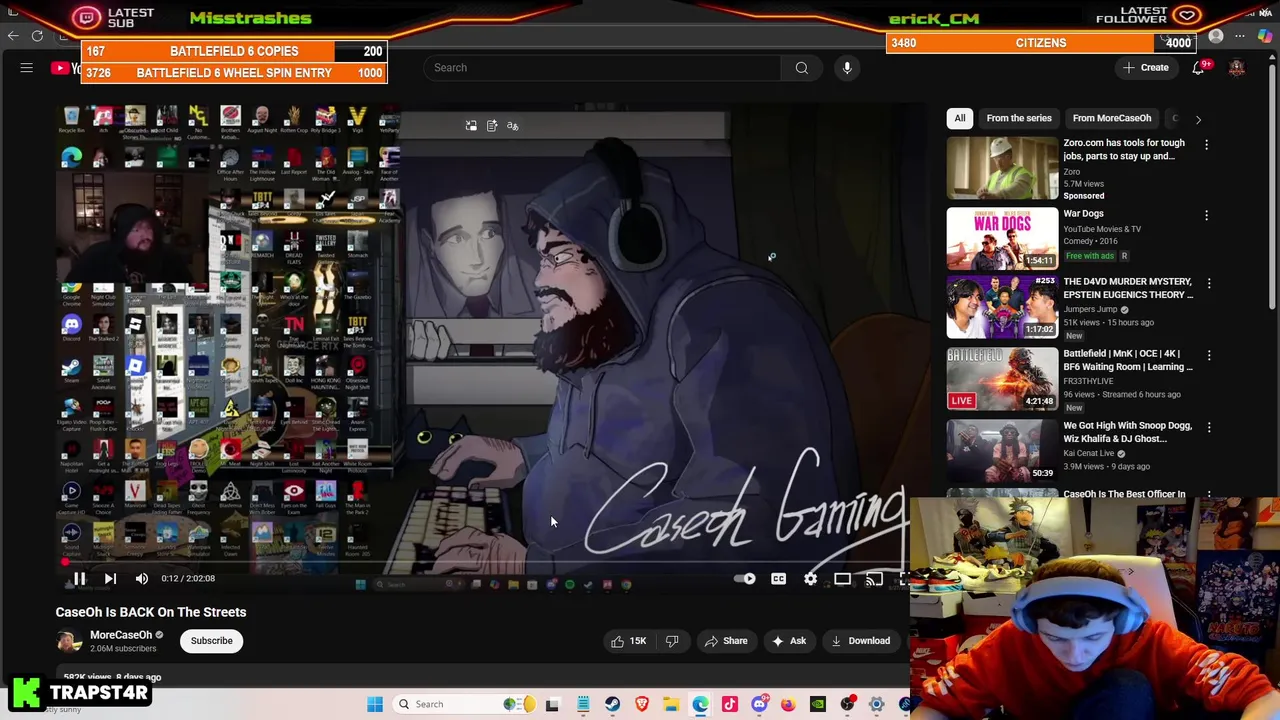Open the MoreCaseOh channel name
Viewport: 1280px width, 720px height.
pos(121,635)
